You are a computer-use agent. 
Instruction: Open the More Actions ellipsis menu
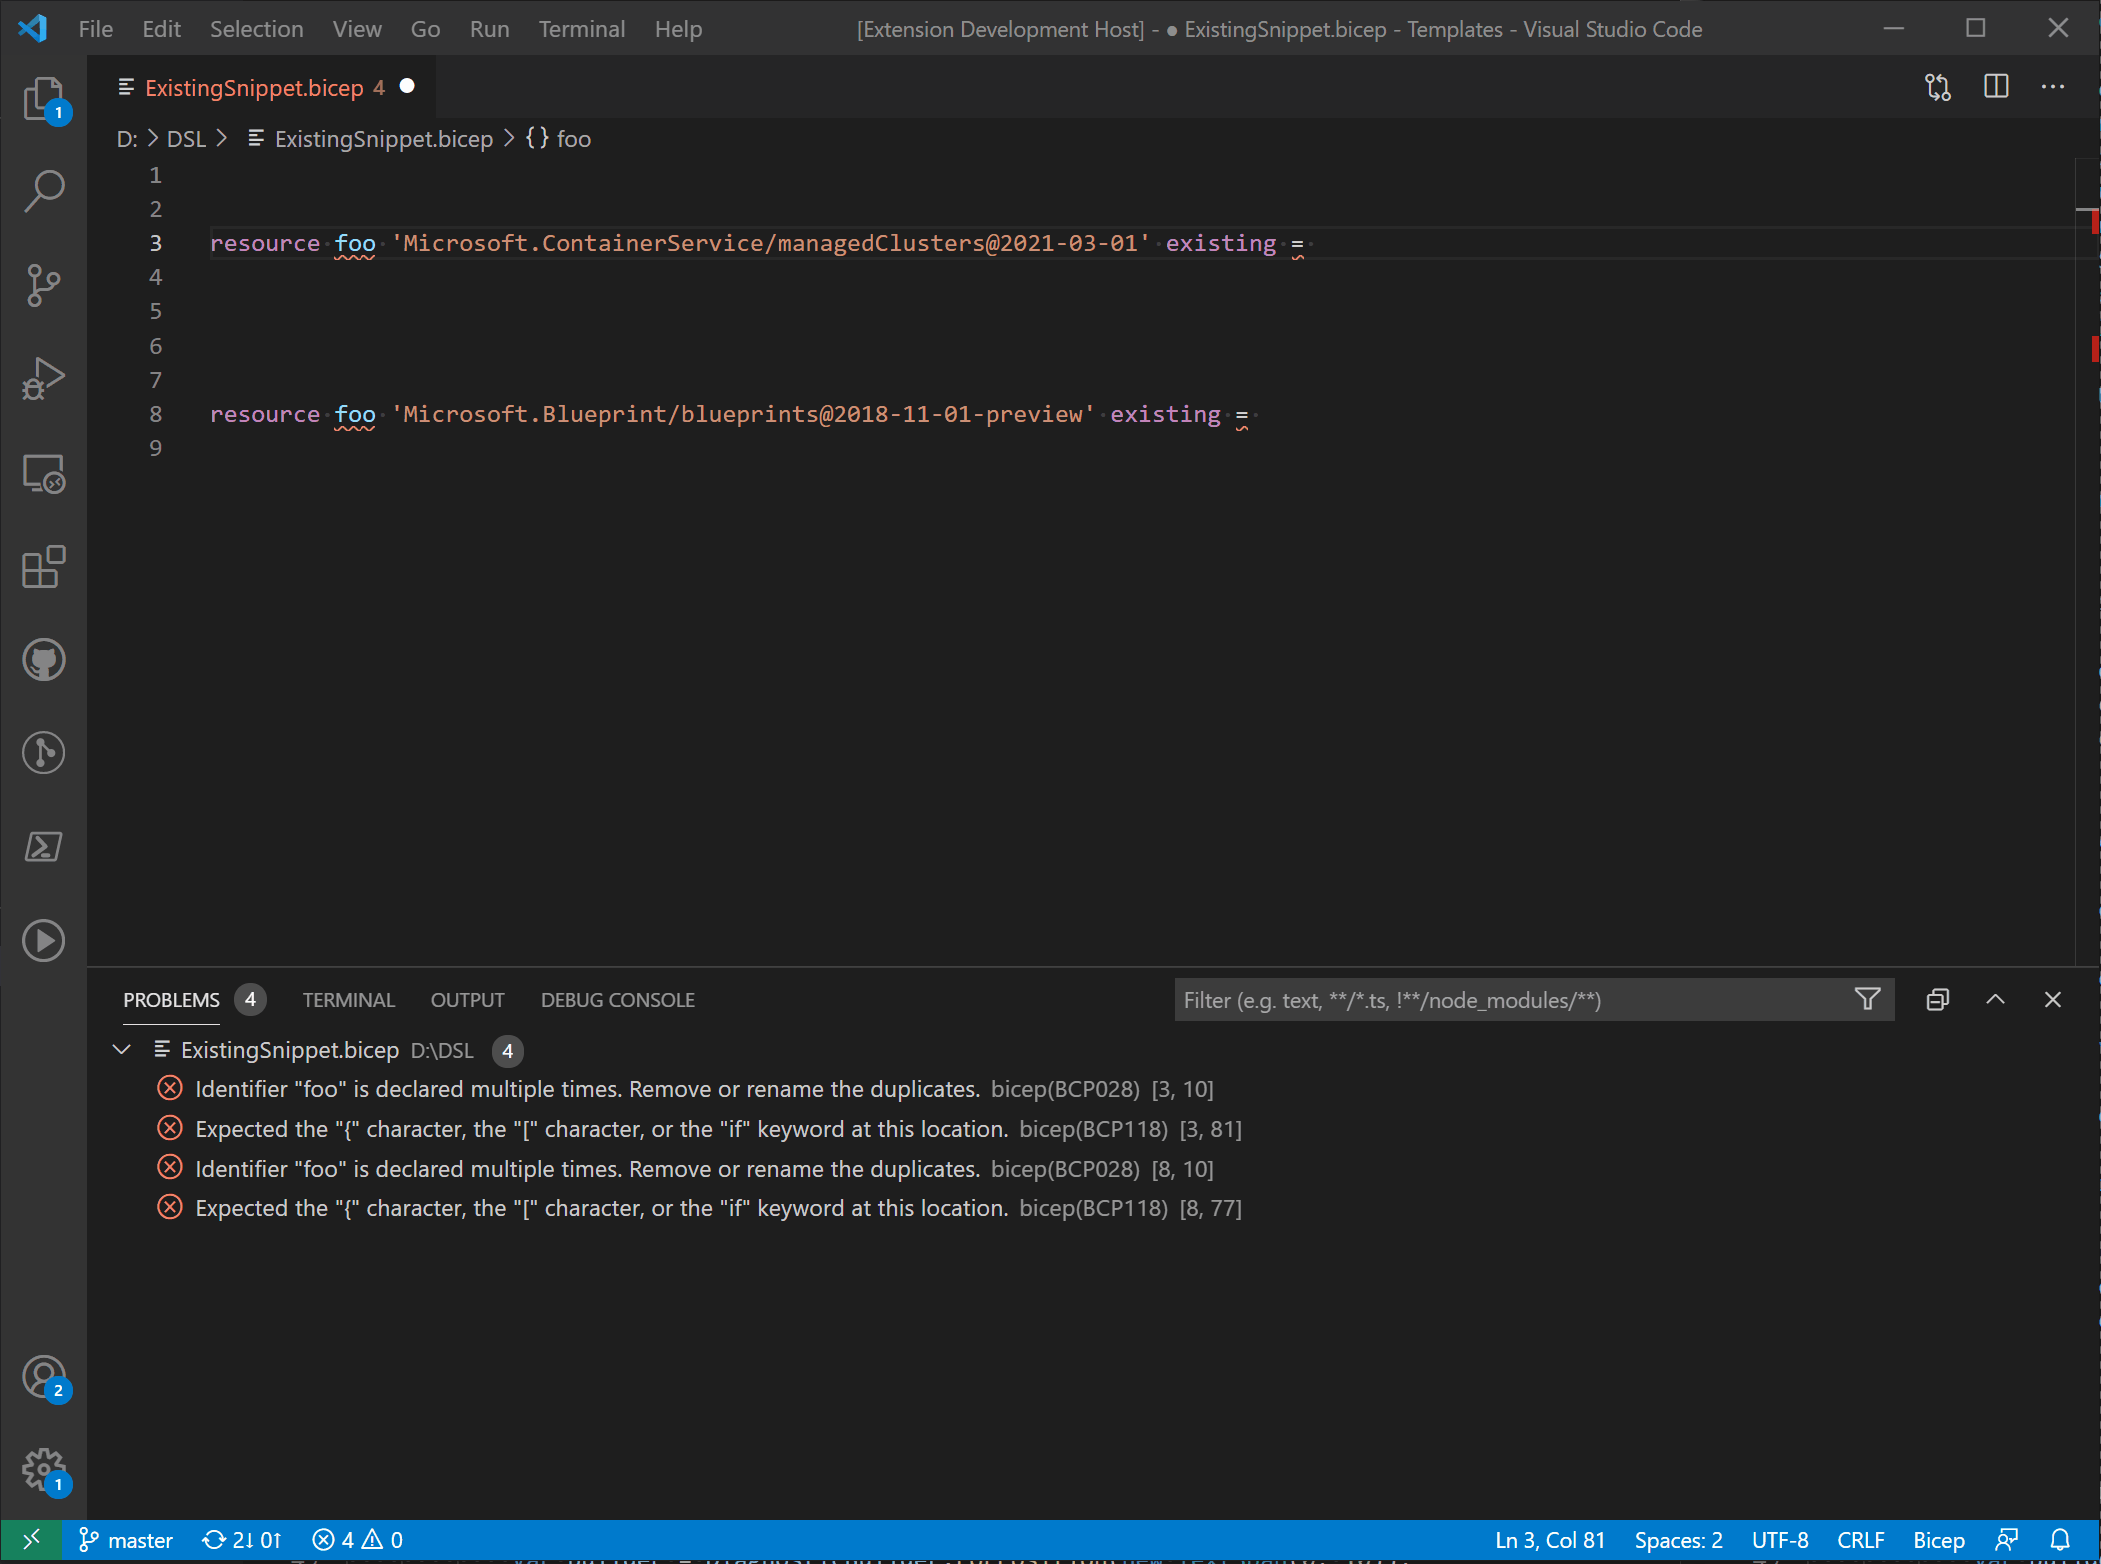pyautogui.click(x=2054, y=86)
